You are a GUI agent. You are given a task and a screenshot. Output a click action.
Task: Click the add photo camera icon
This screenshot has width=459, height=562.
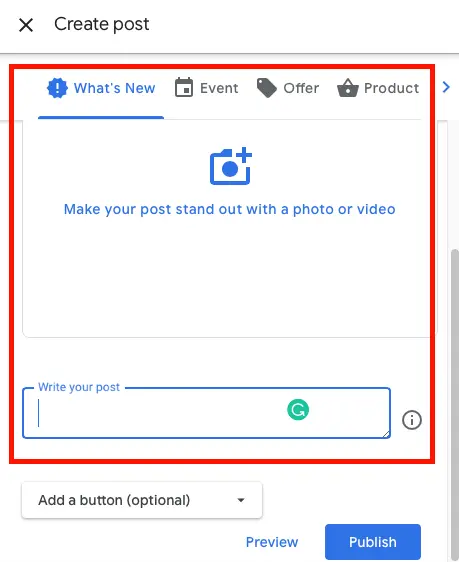coord(231,166)
